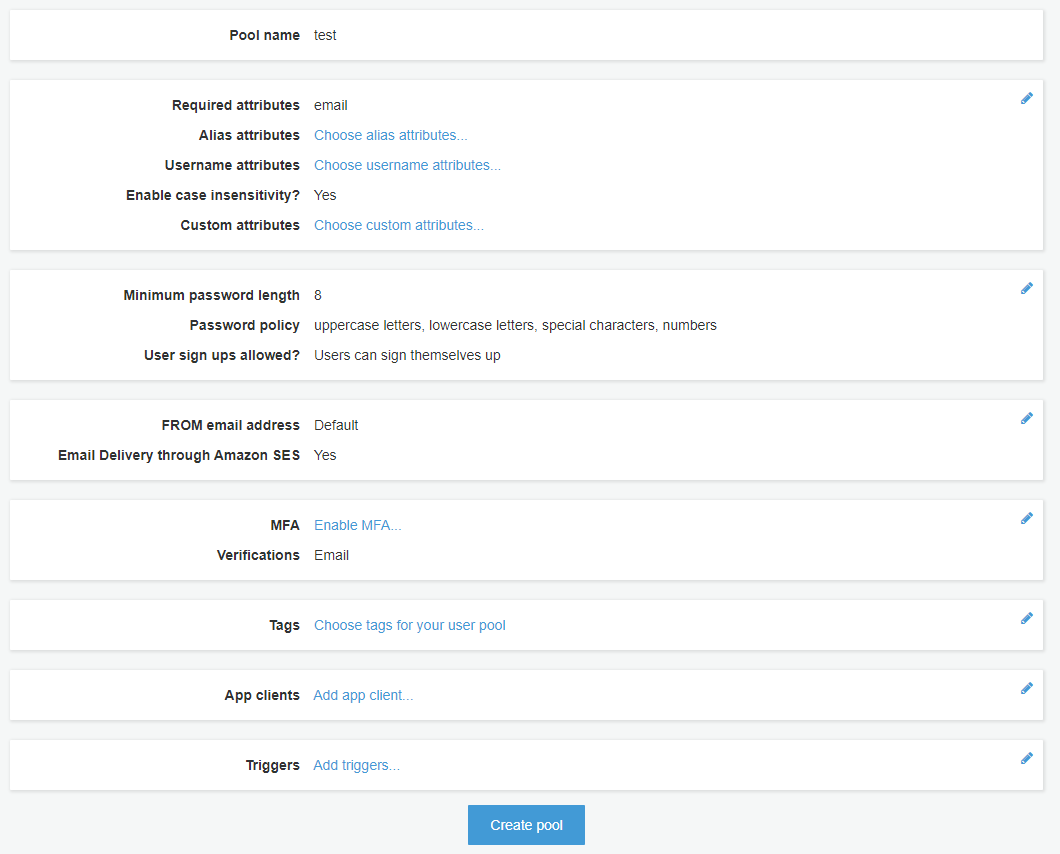Edit the FROM email address section pencil
The width and height of the screenshot is (1060, 854).
pos(1026,419)
